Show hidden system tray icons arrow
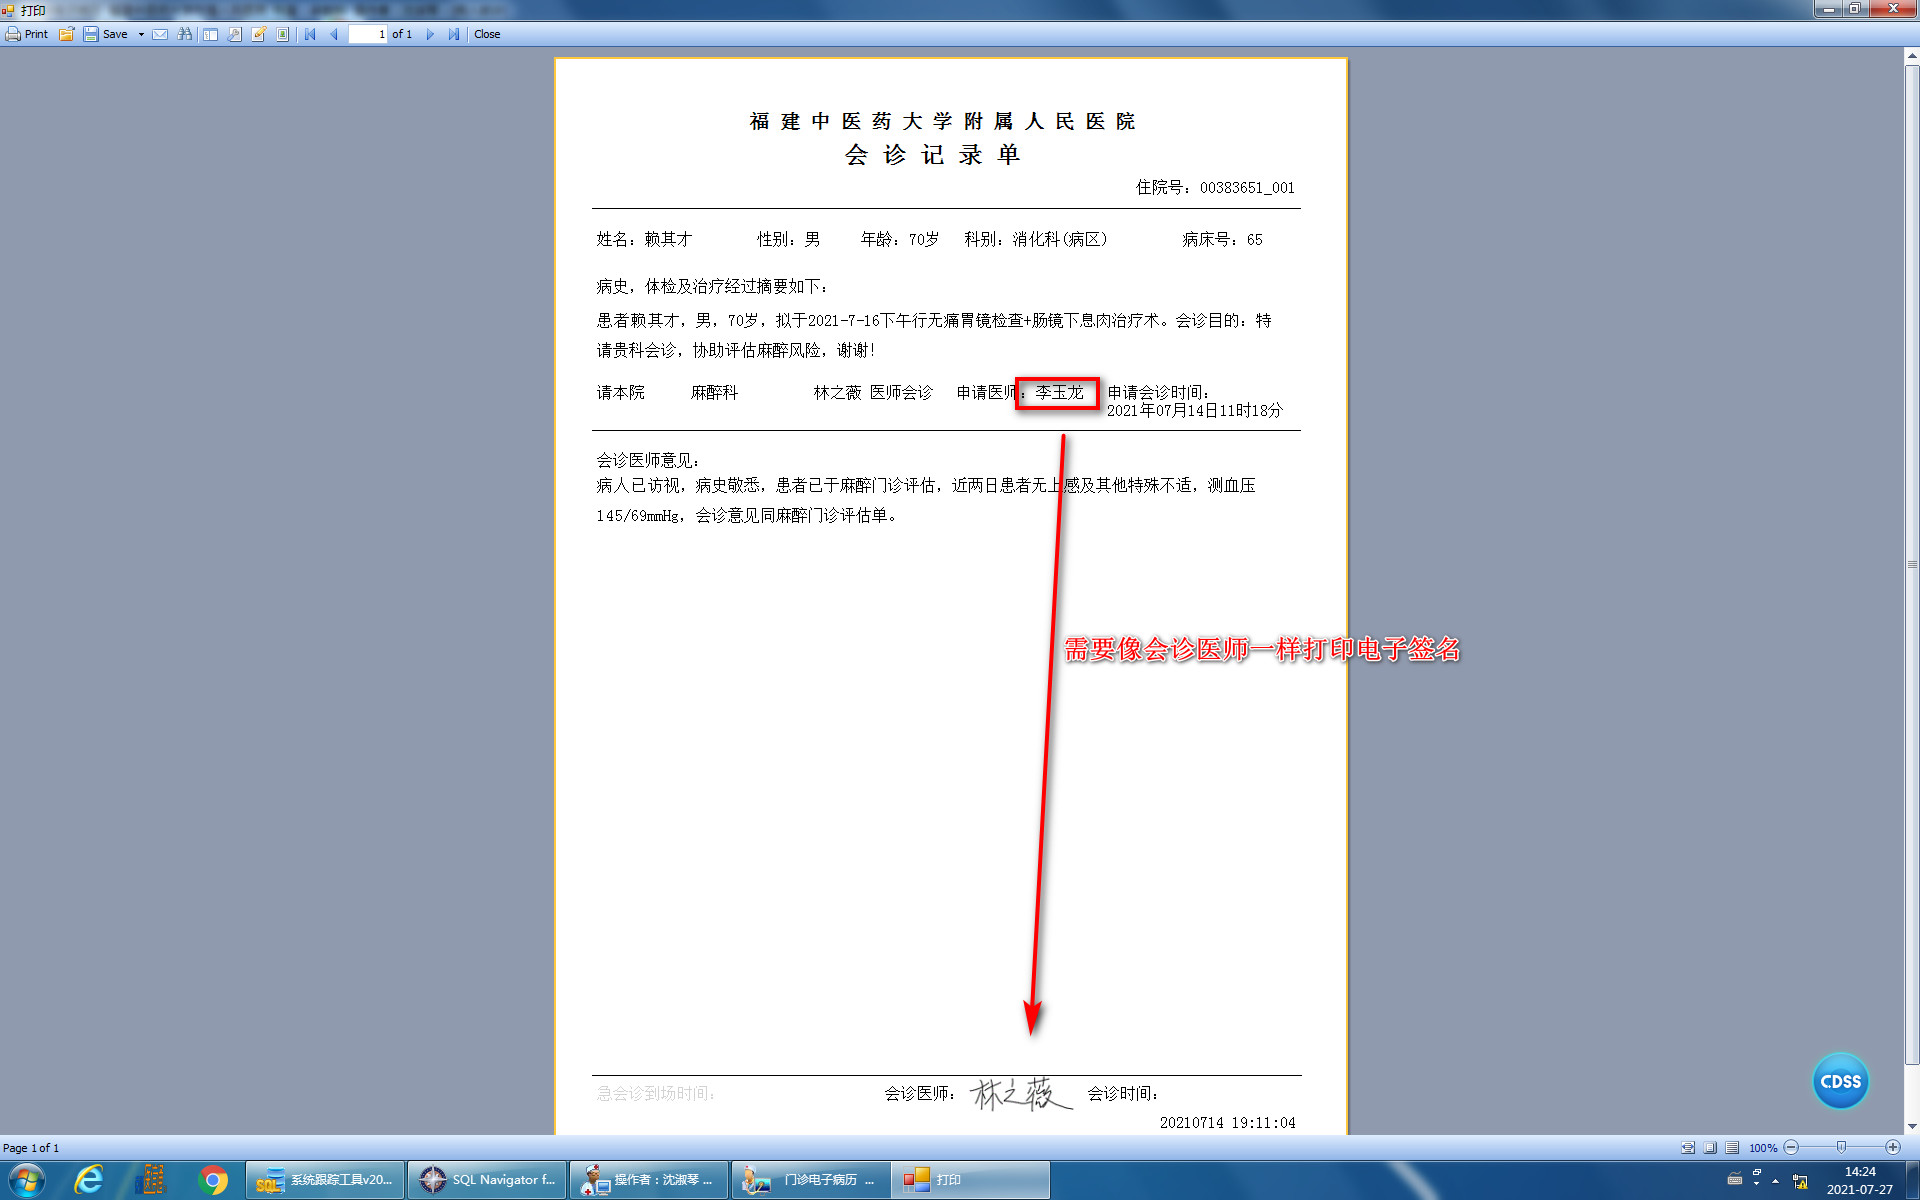The width and height of the screenshot is (1920, 1200). point(1775,1181)
